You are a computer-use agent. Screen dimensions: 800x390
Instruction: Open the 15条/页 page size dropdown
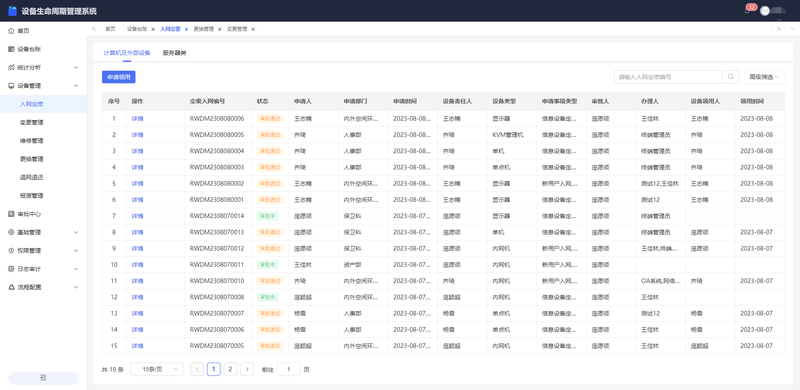157,369
